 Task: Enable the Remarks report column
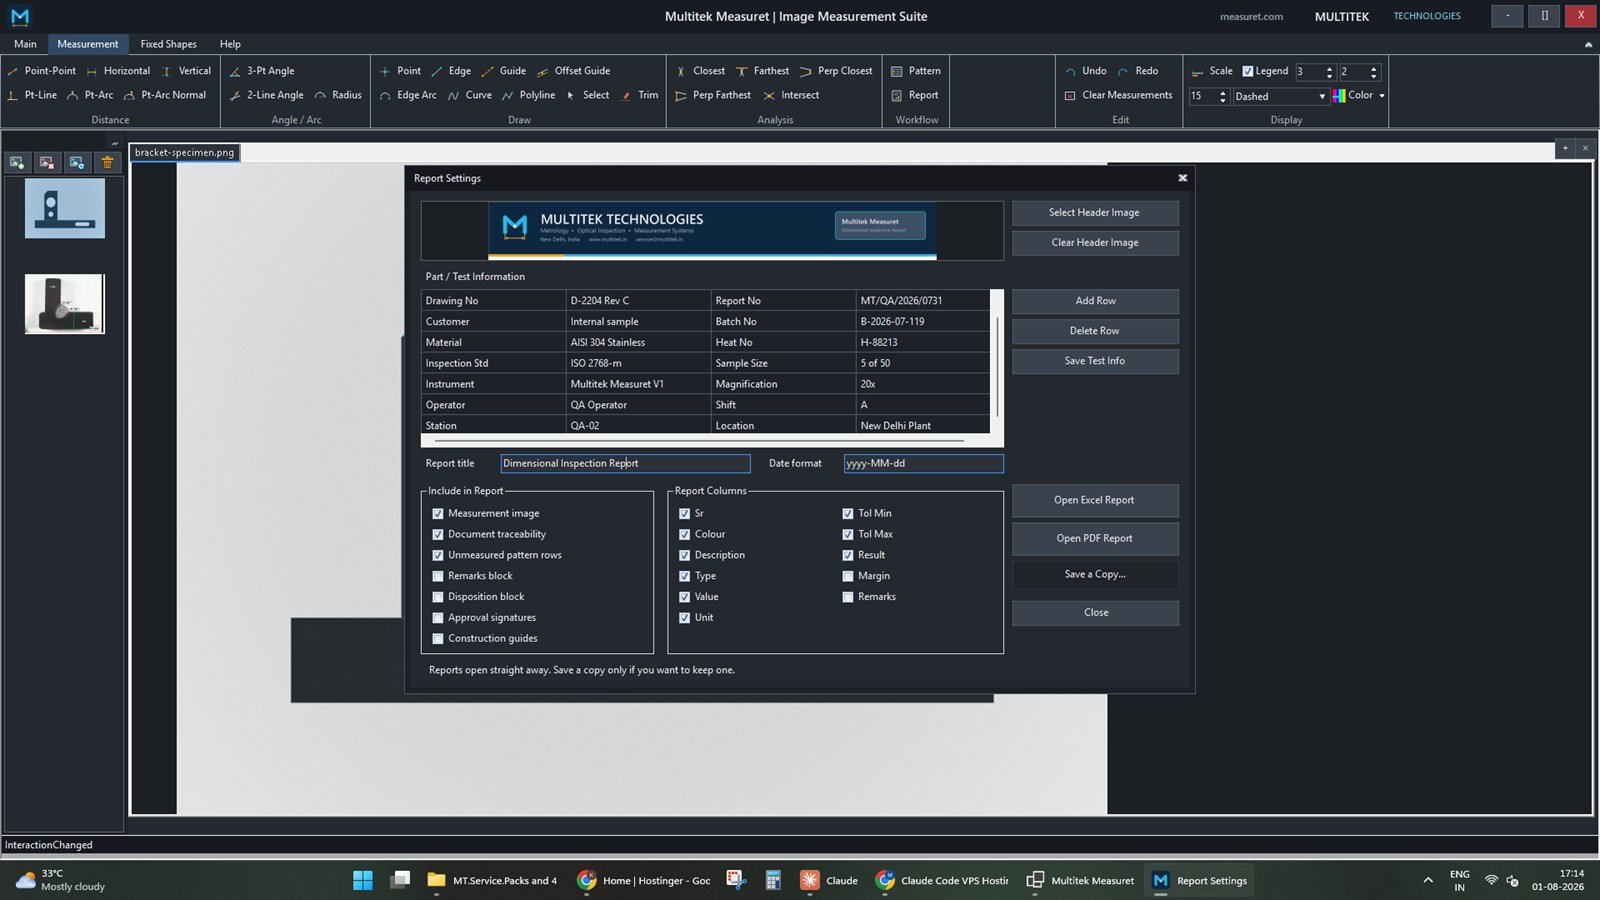(848, 597)
